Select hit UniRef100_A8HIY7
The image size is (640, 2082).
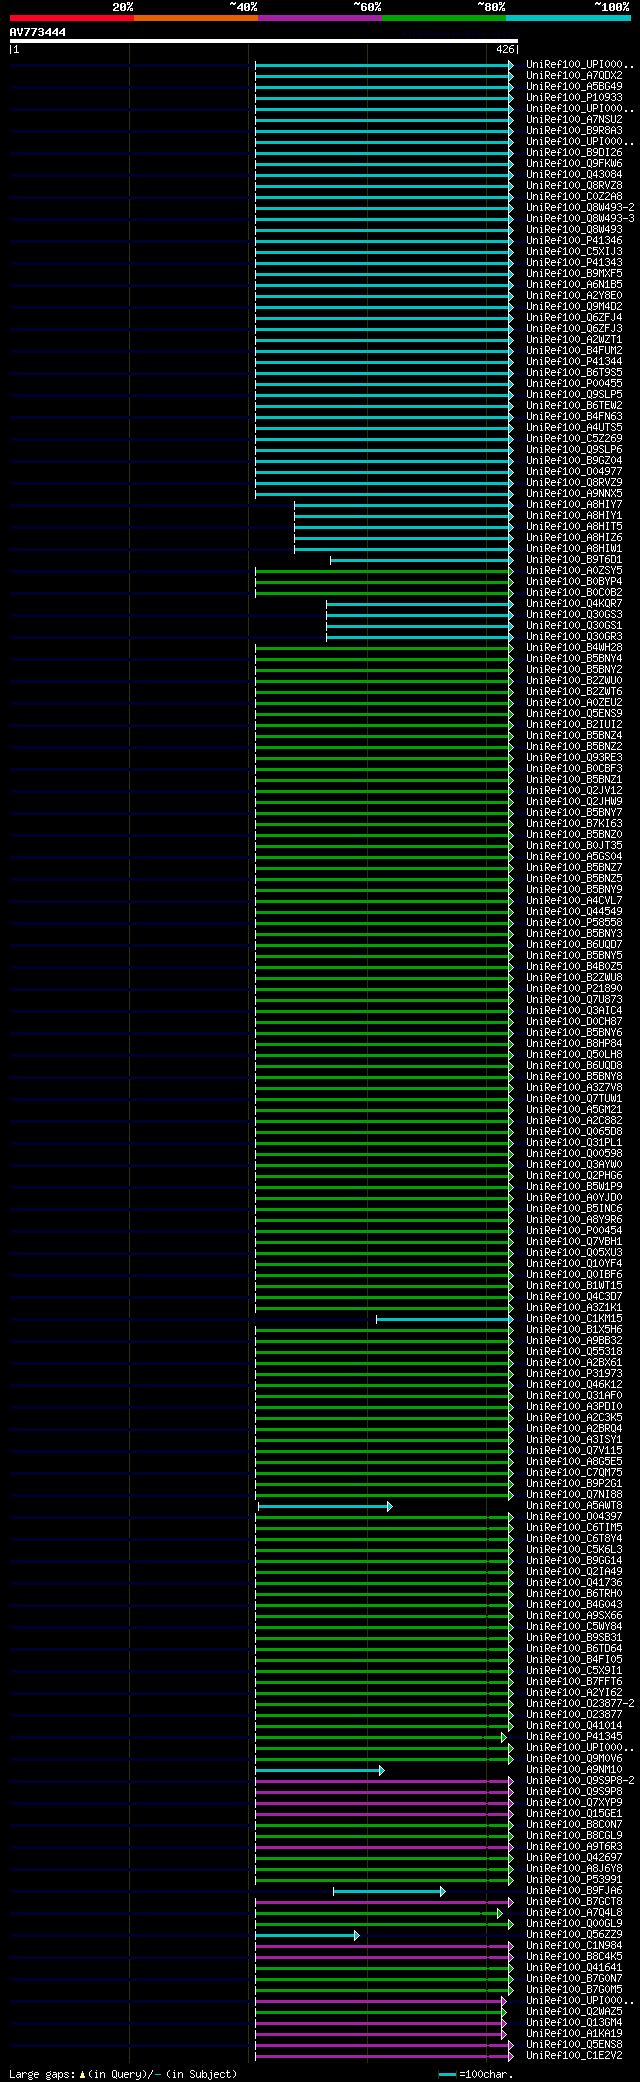pyautogui.click(x=574, y=505)
